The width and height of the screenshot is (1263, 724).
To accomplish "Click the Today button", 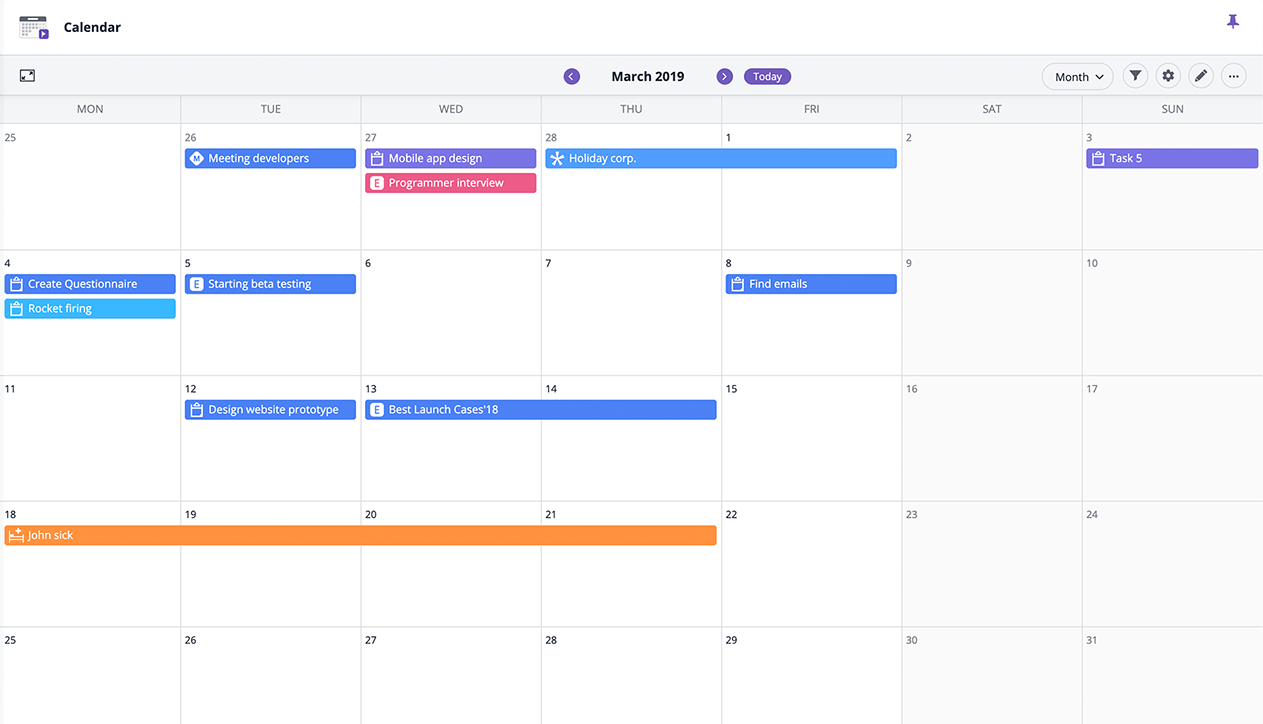I will coord(767,76).
